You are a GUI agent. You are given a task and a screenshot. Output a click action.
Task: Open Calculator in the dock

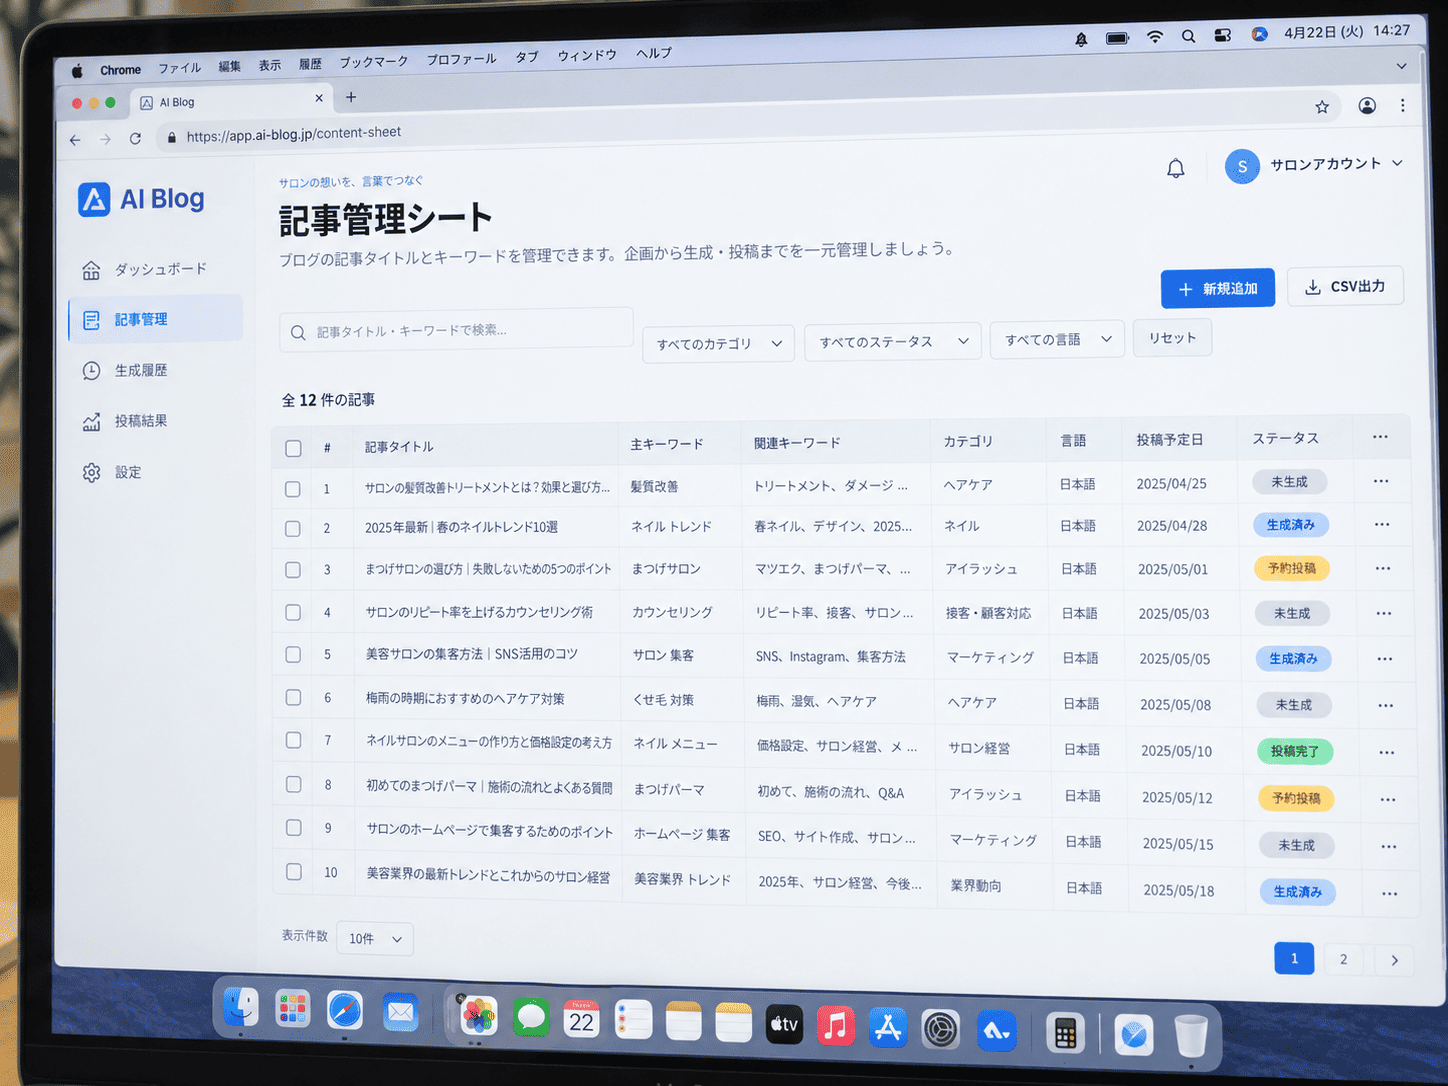tap(1065, 1033)
